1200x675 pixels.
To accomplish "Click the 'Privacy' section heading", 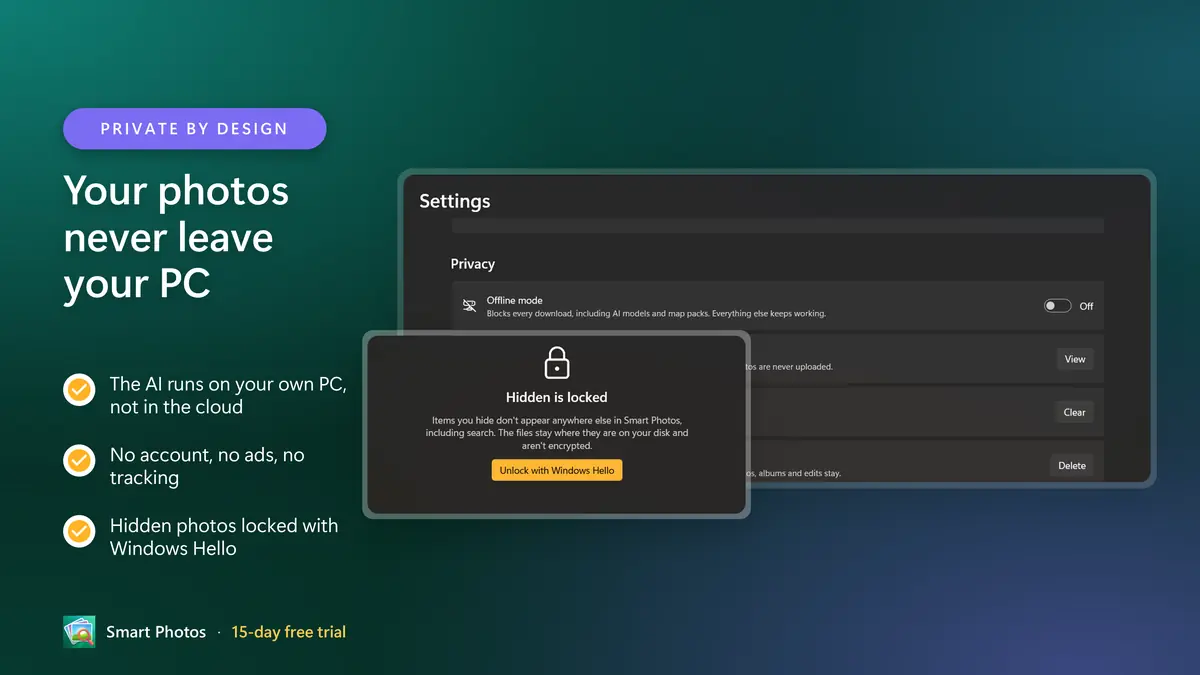I will tap(473, 264).
